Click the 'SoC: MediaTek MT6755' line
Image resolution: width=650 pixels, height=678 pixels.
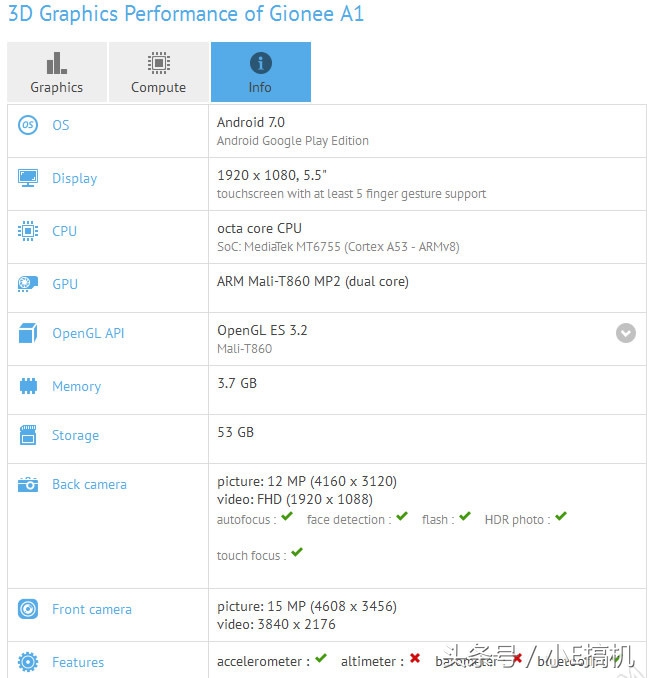[x=338, y=247]
